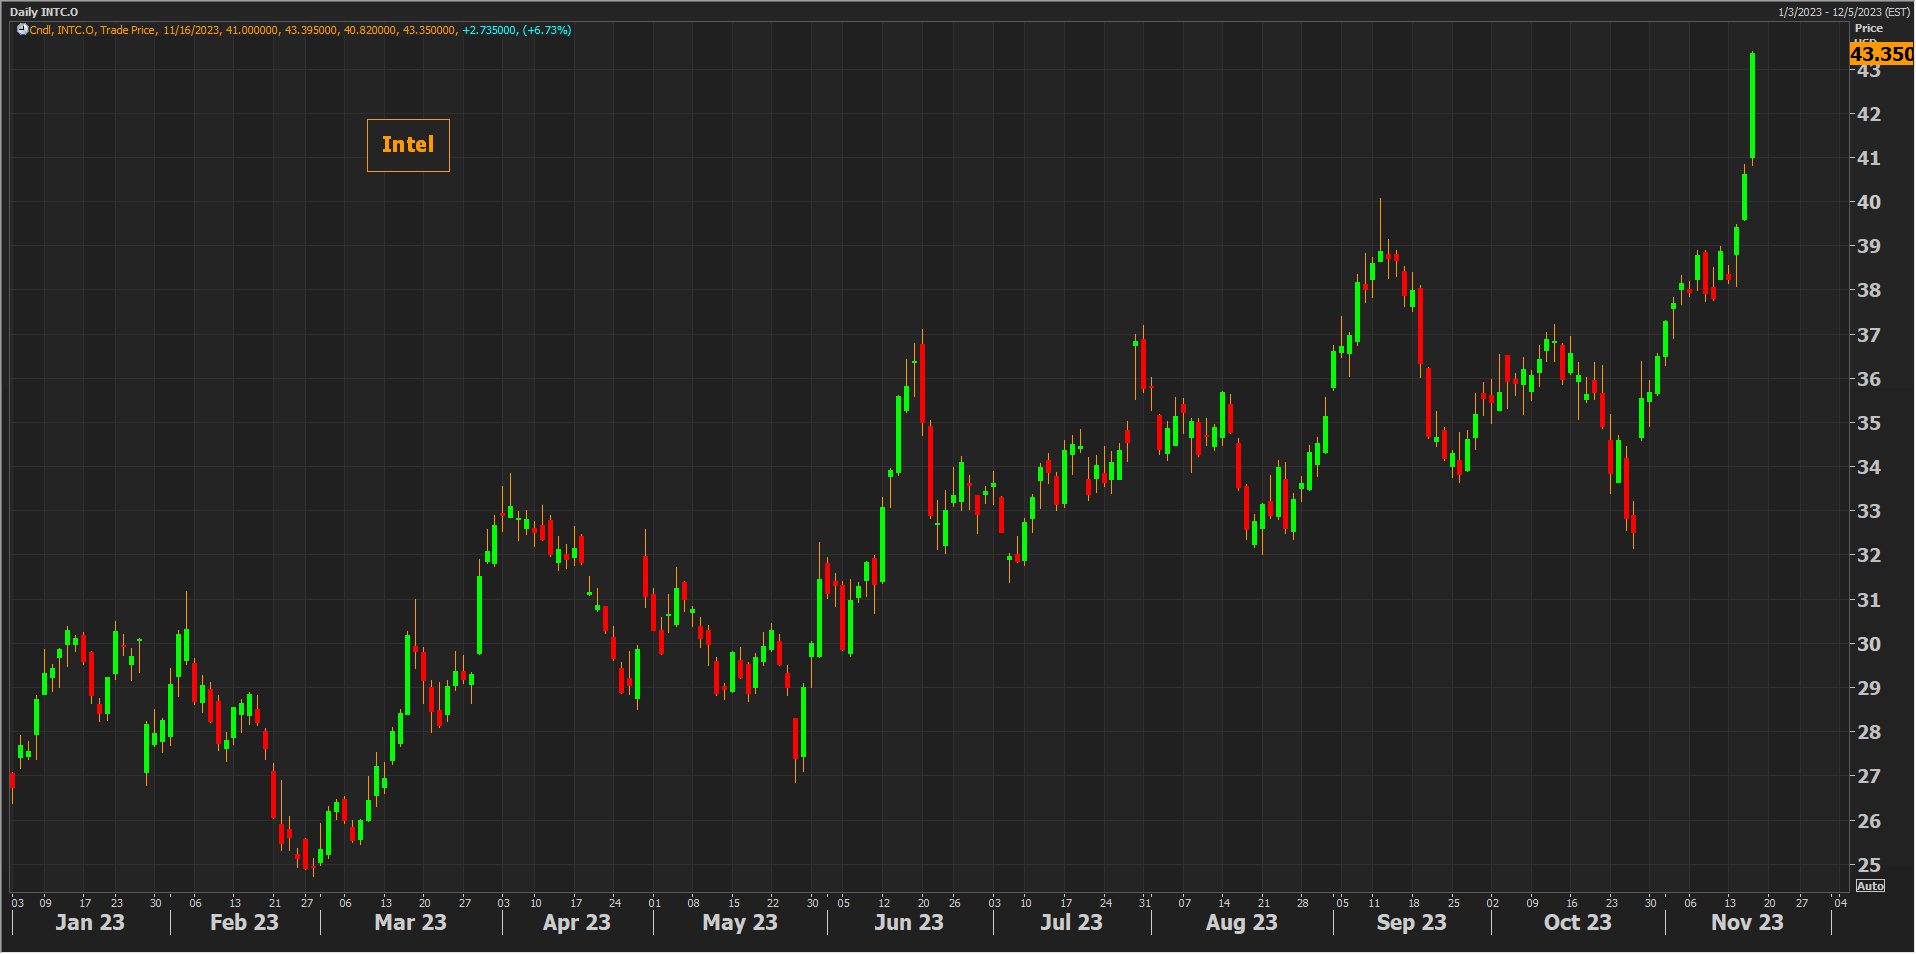Click the +6.73% change value in legend
This screenshot has width=1916, height=954.
pyautogui.click(x=547, y=30)
